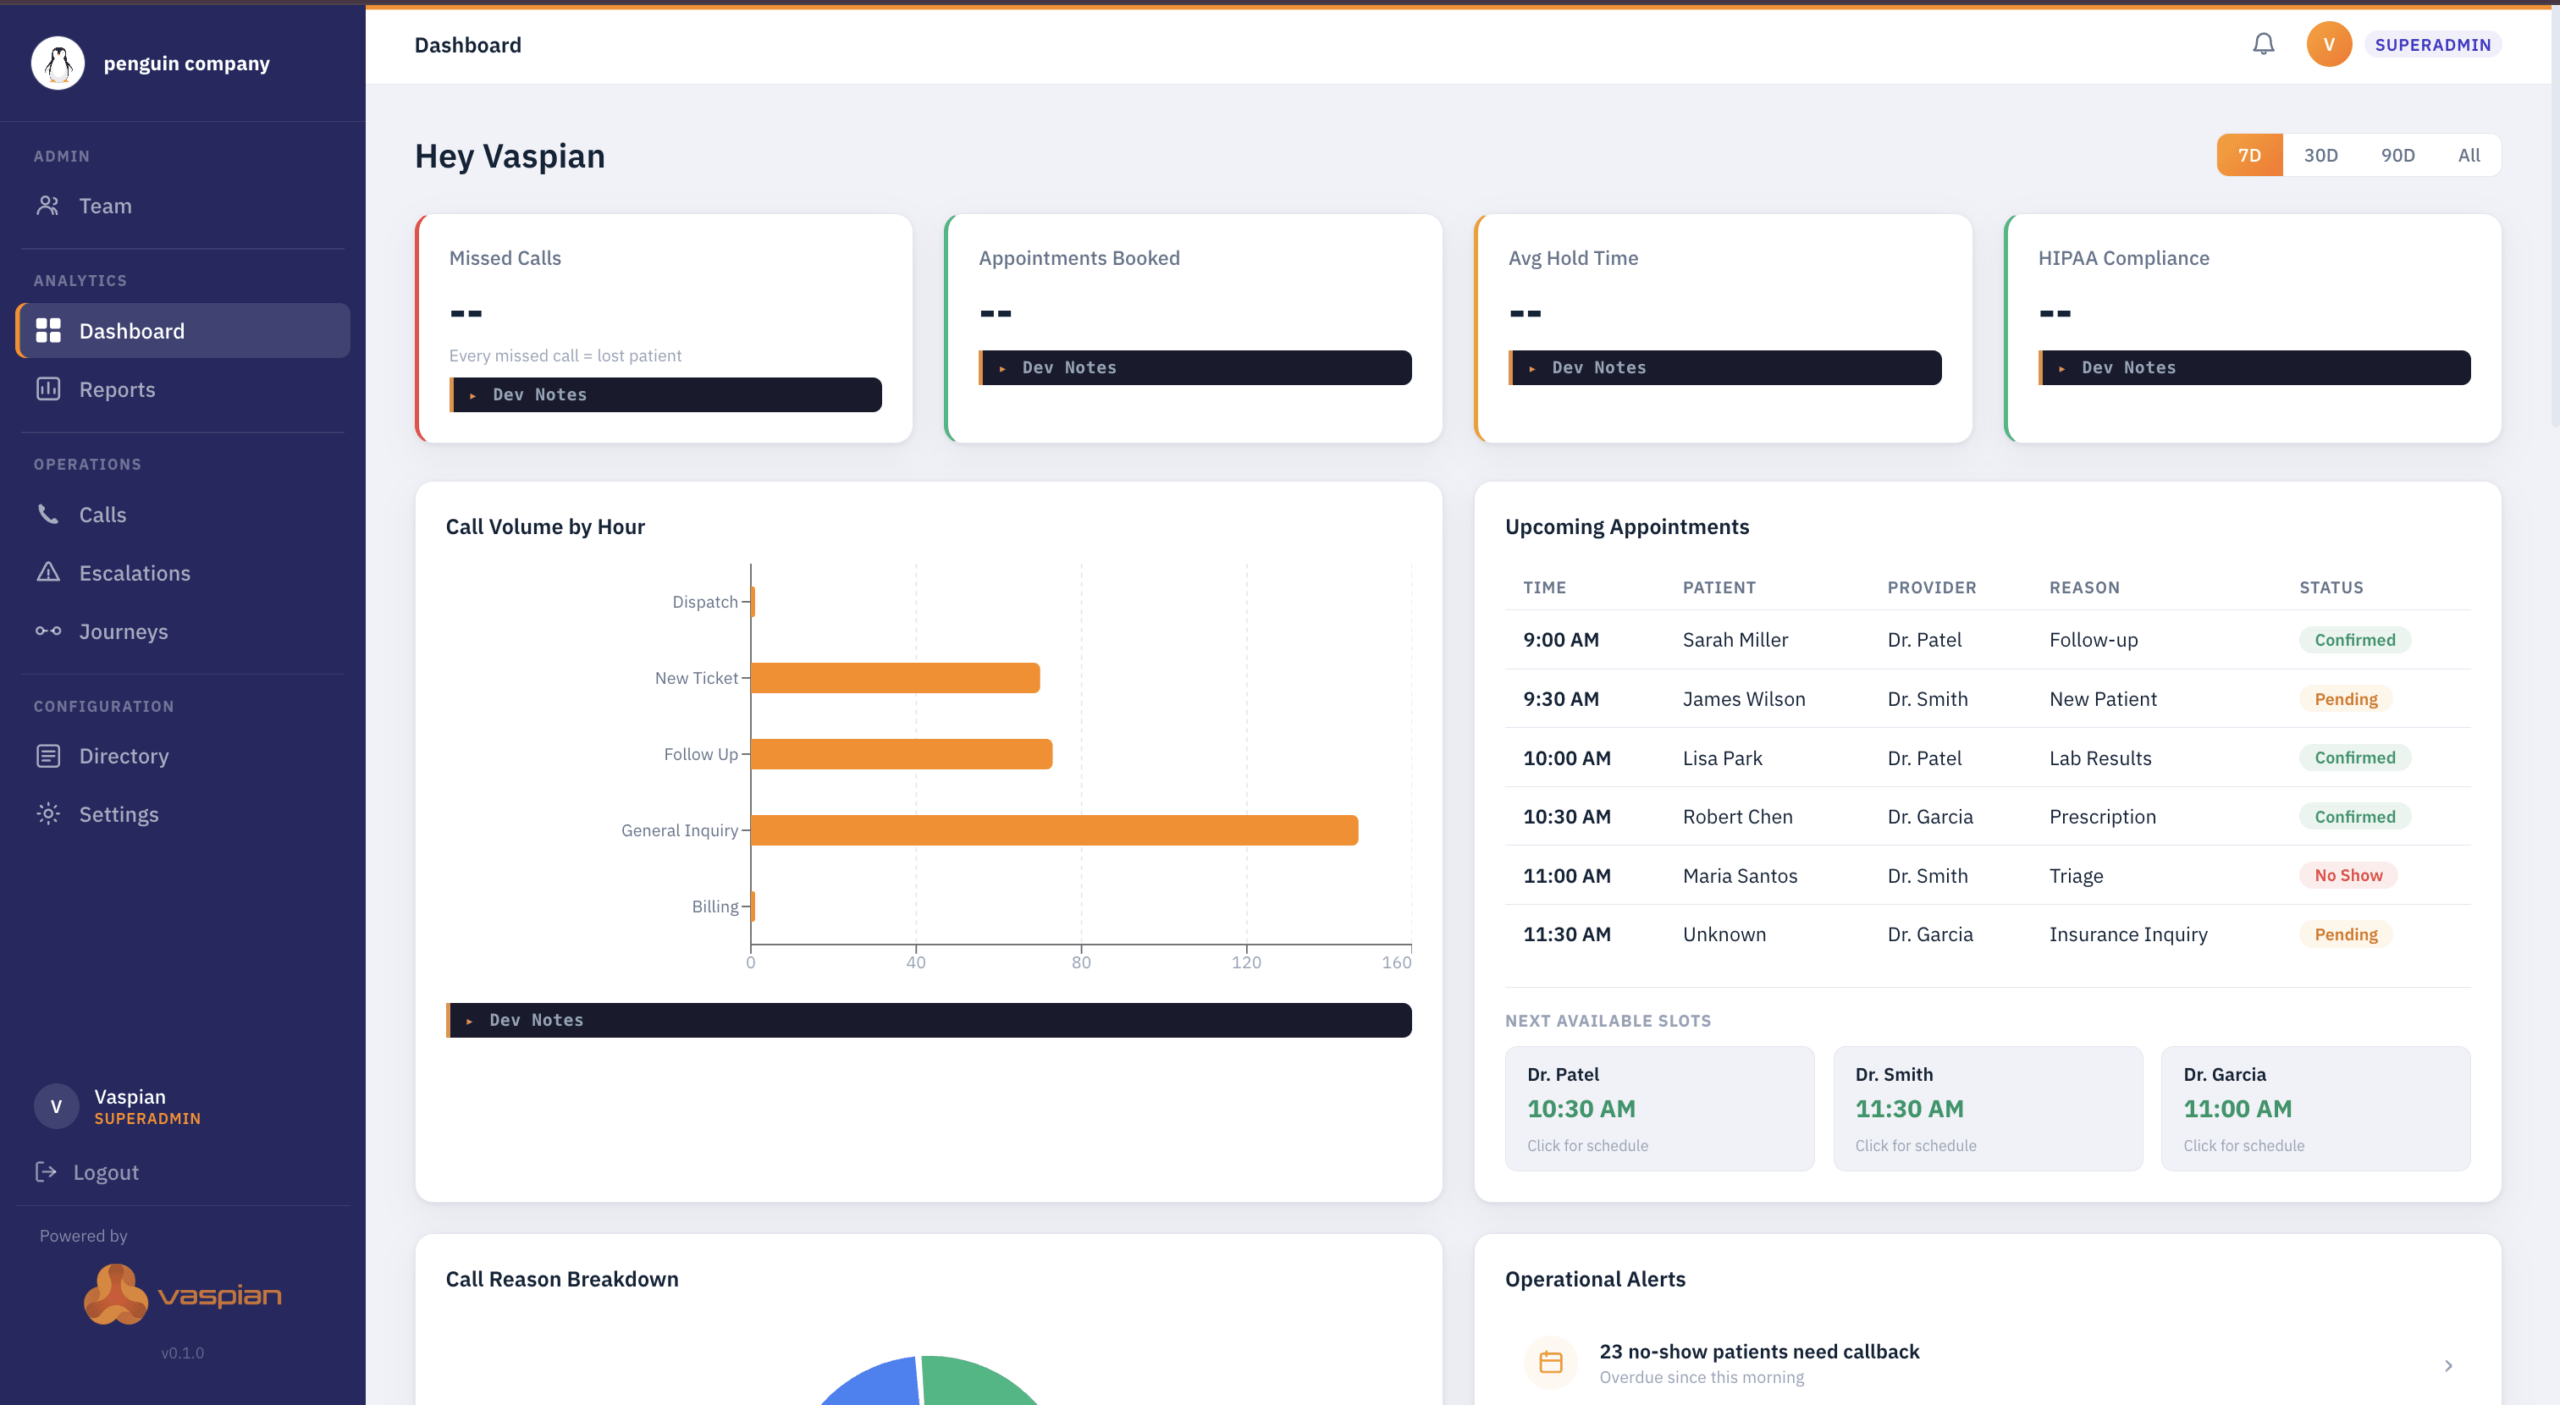Click the New Ticket bar in chart
The height and width of the screenshot is (1405, 2560).
point(895,678)
